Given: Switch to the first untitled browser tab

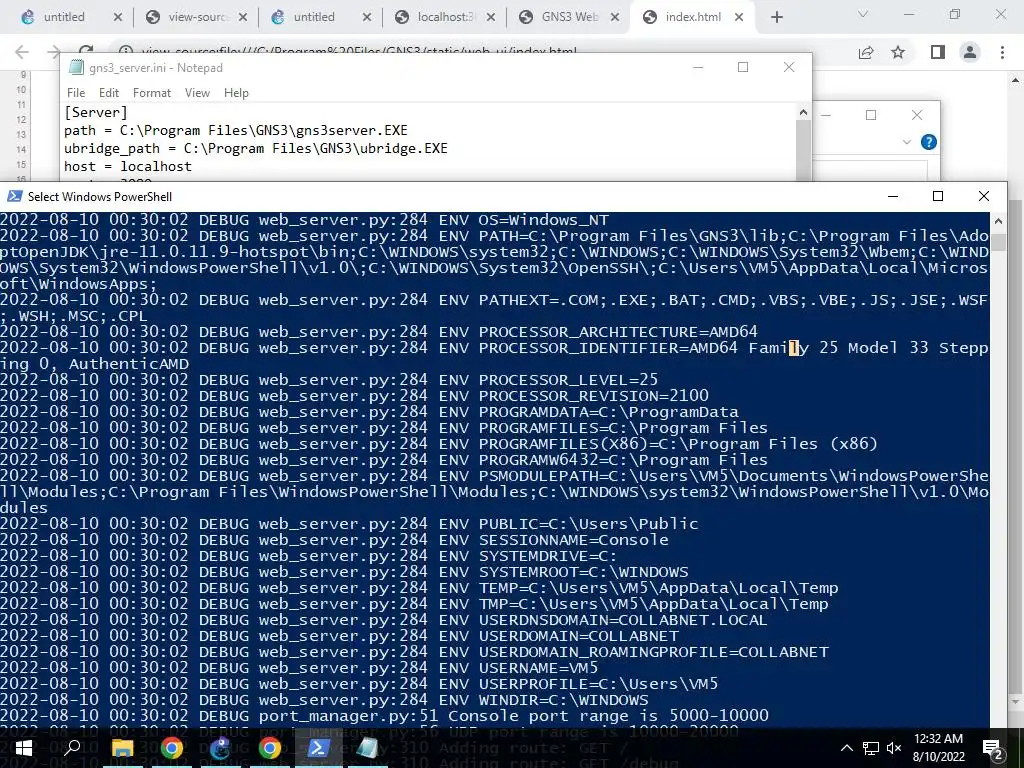Looking at the screenshot, I should pyautogui.click(x=65, y=17).
